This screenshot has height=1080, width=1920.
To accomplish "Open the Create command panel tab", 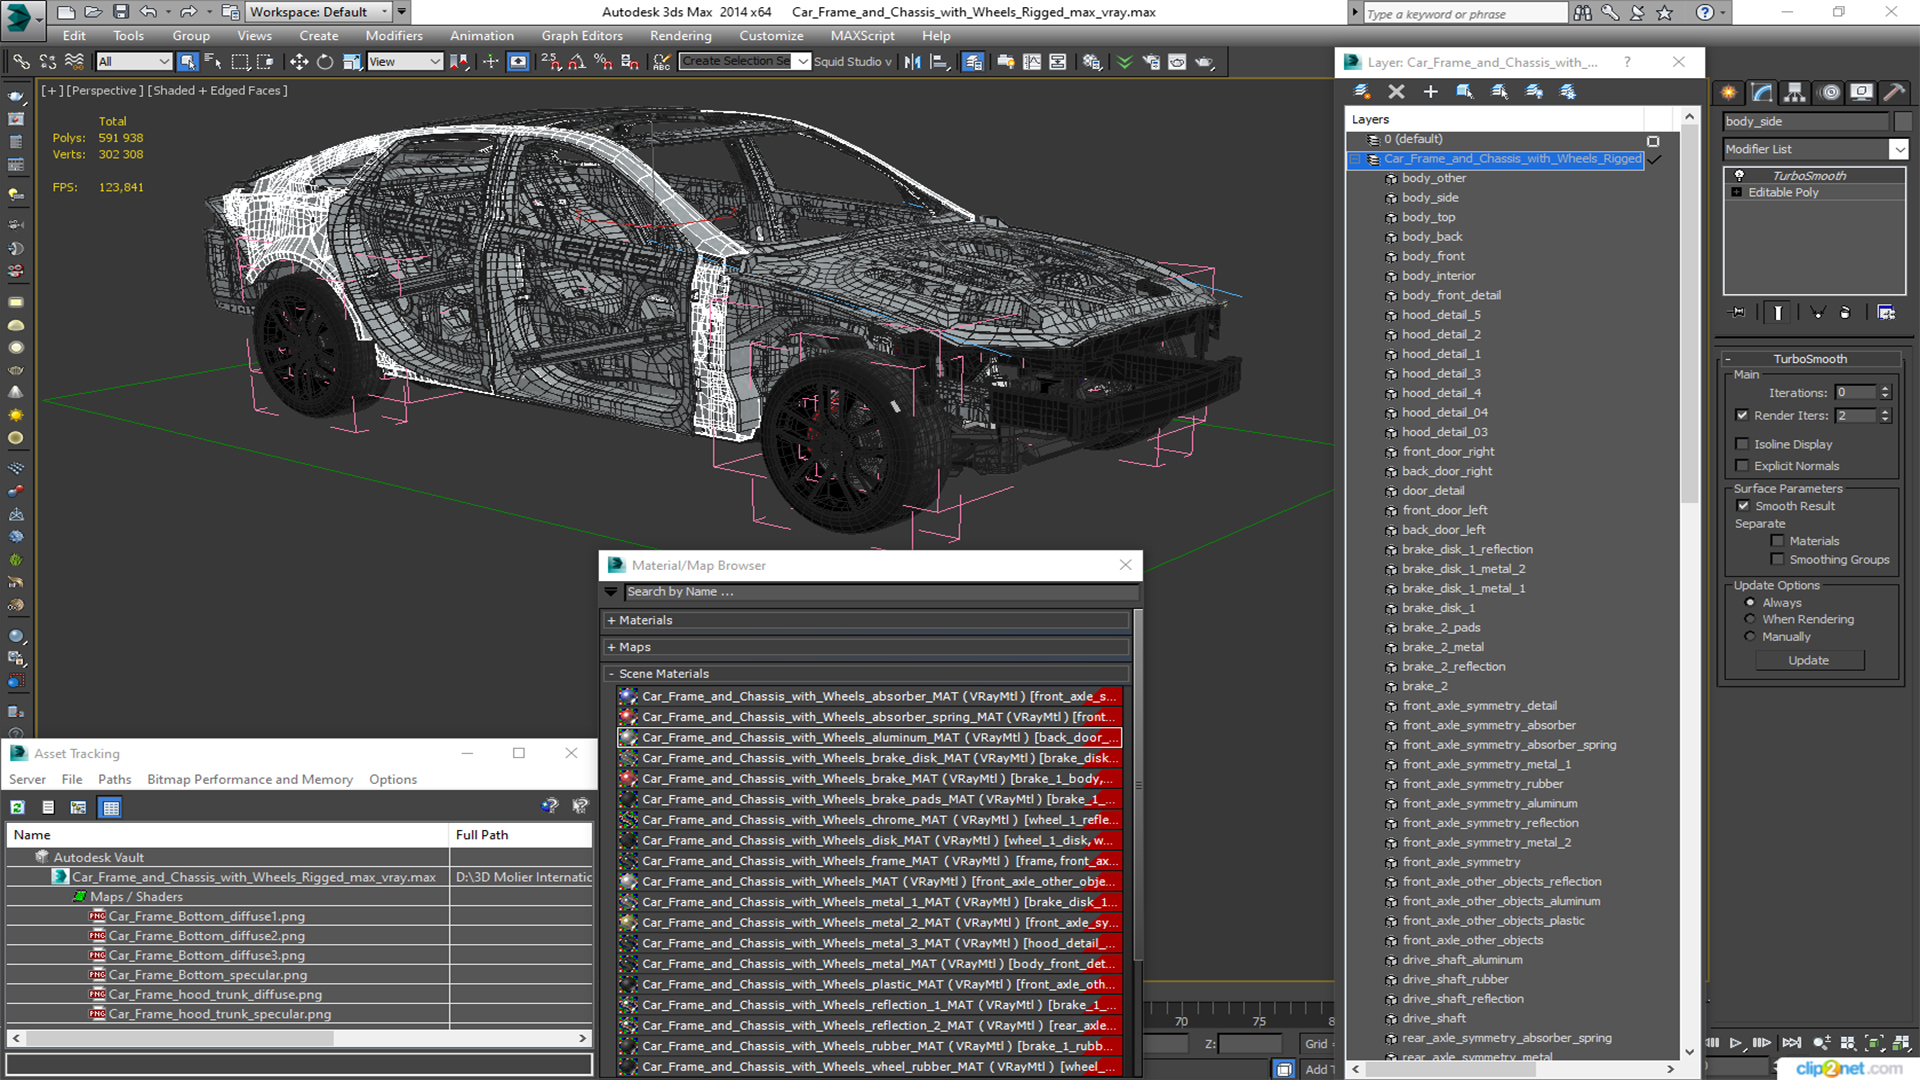I will point(1729,92).
